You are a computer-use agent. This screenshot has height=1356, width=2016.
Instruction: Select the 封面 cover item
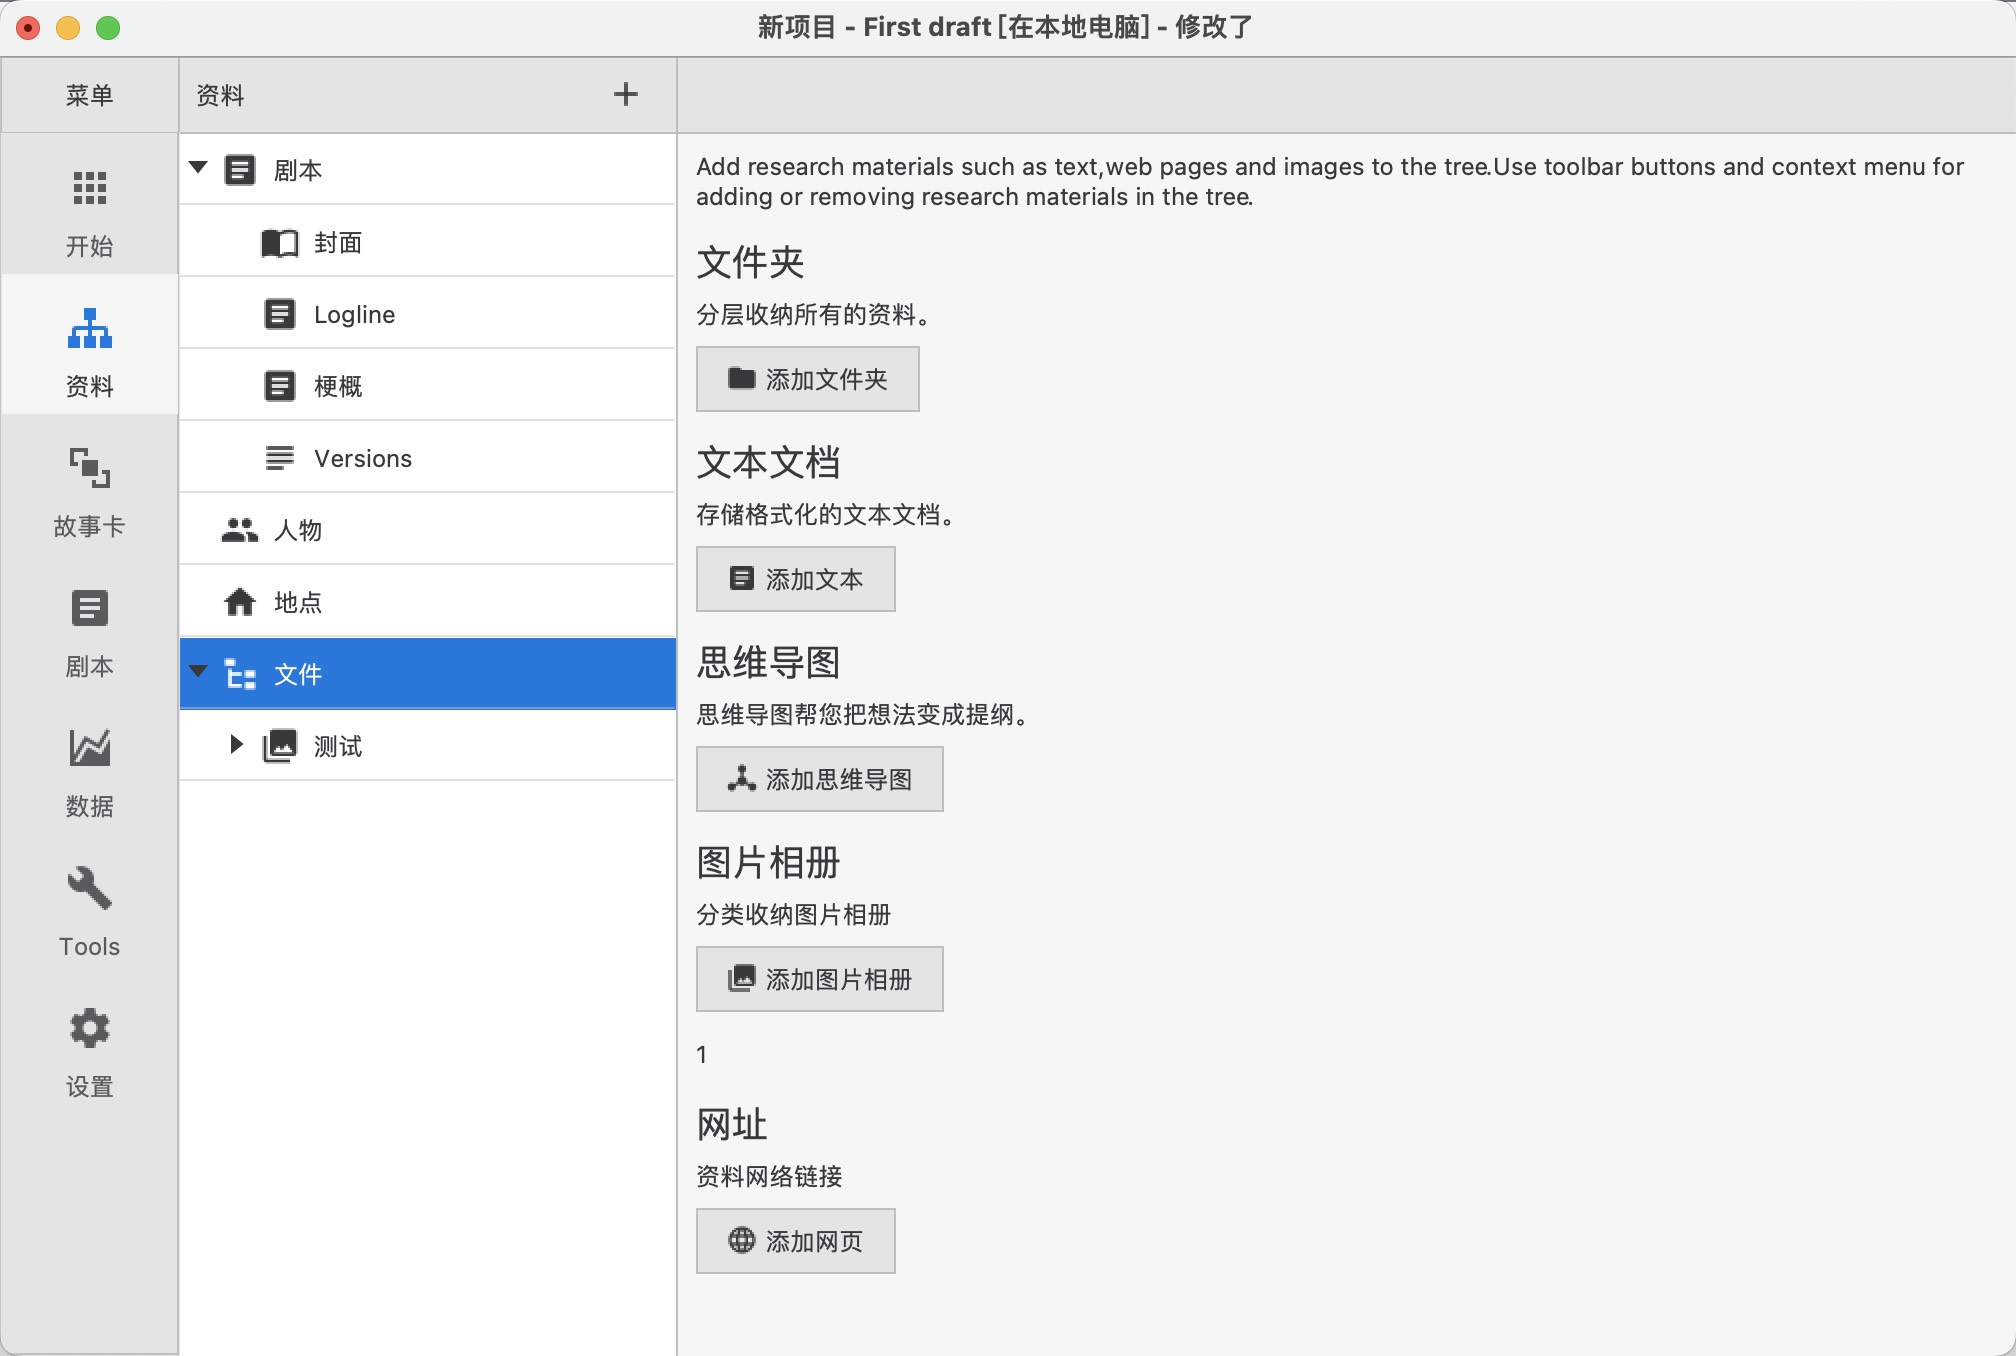pos(337,243)
